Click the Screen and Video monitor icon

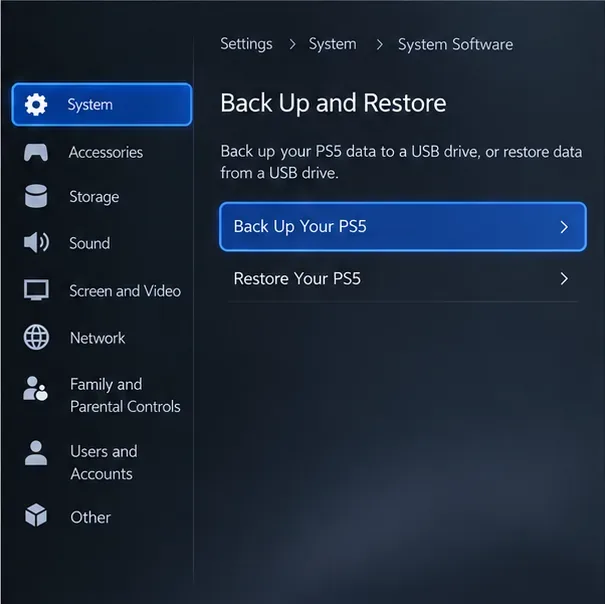[36, 290]
